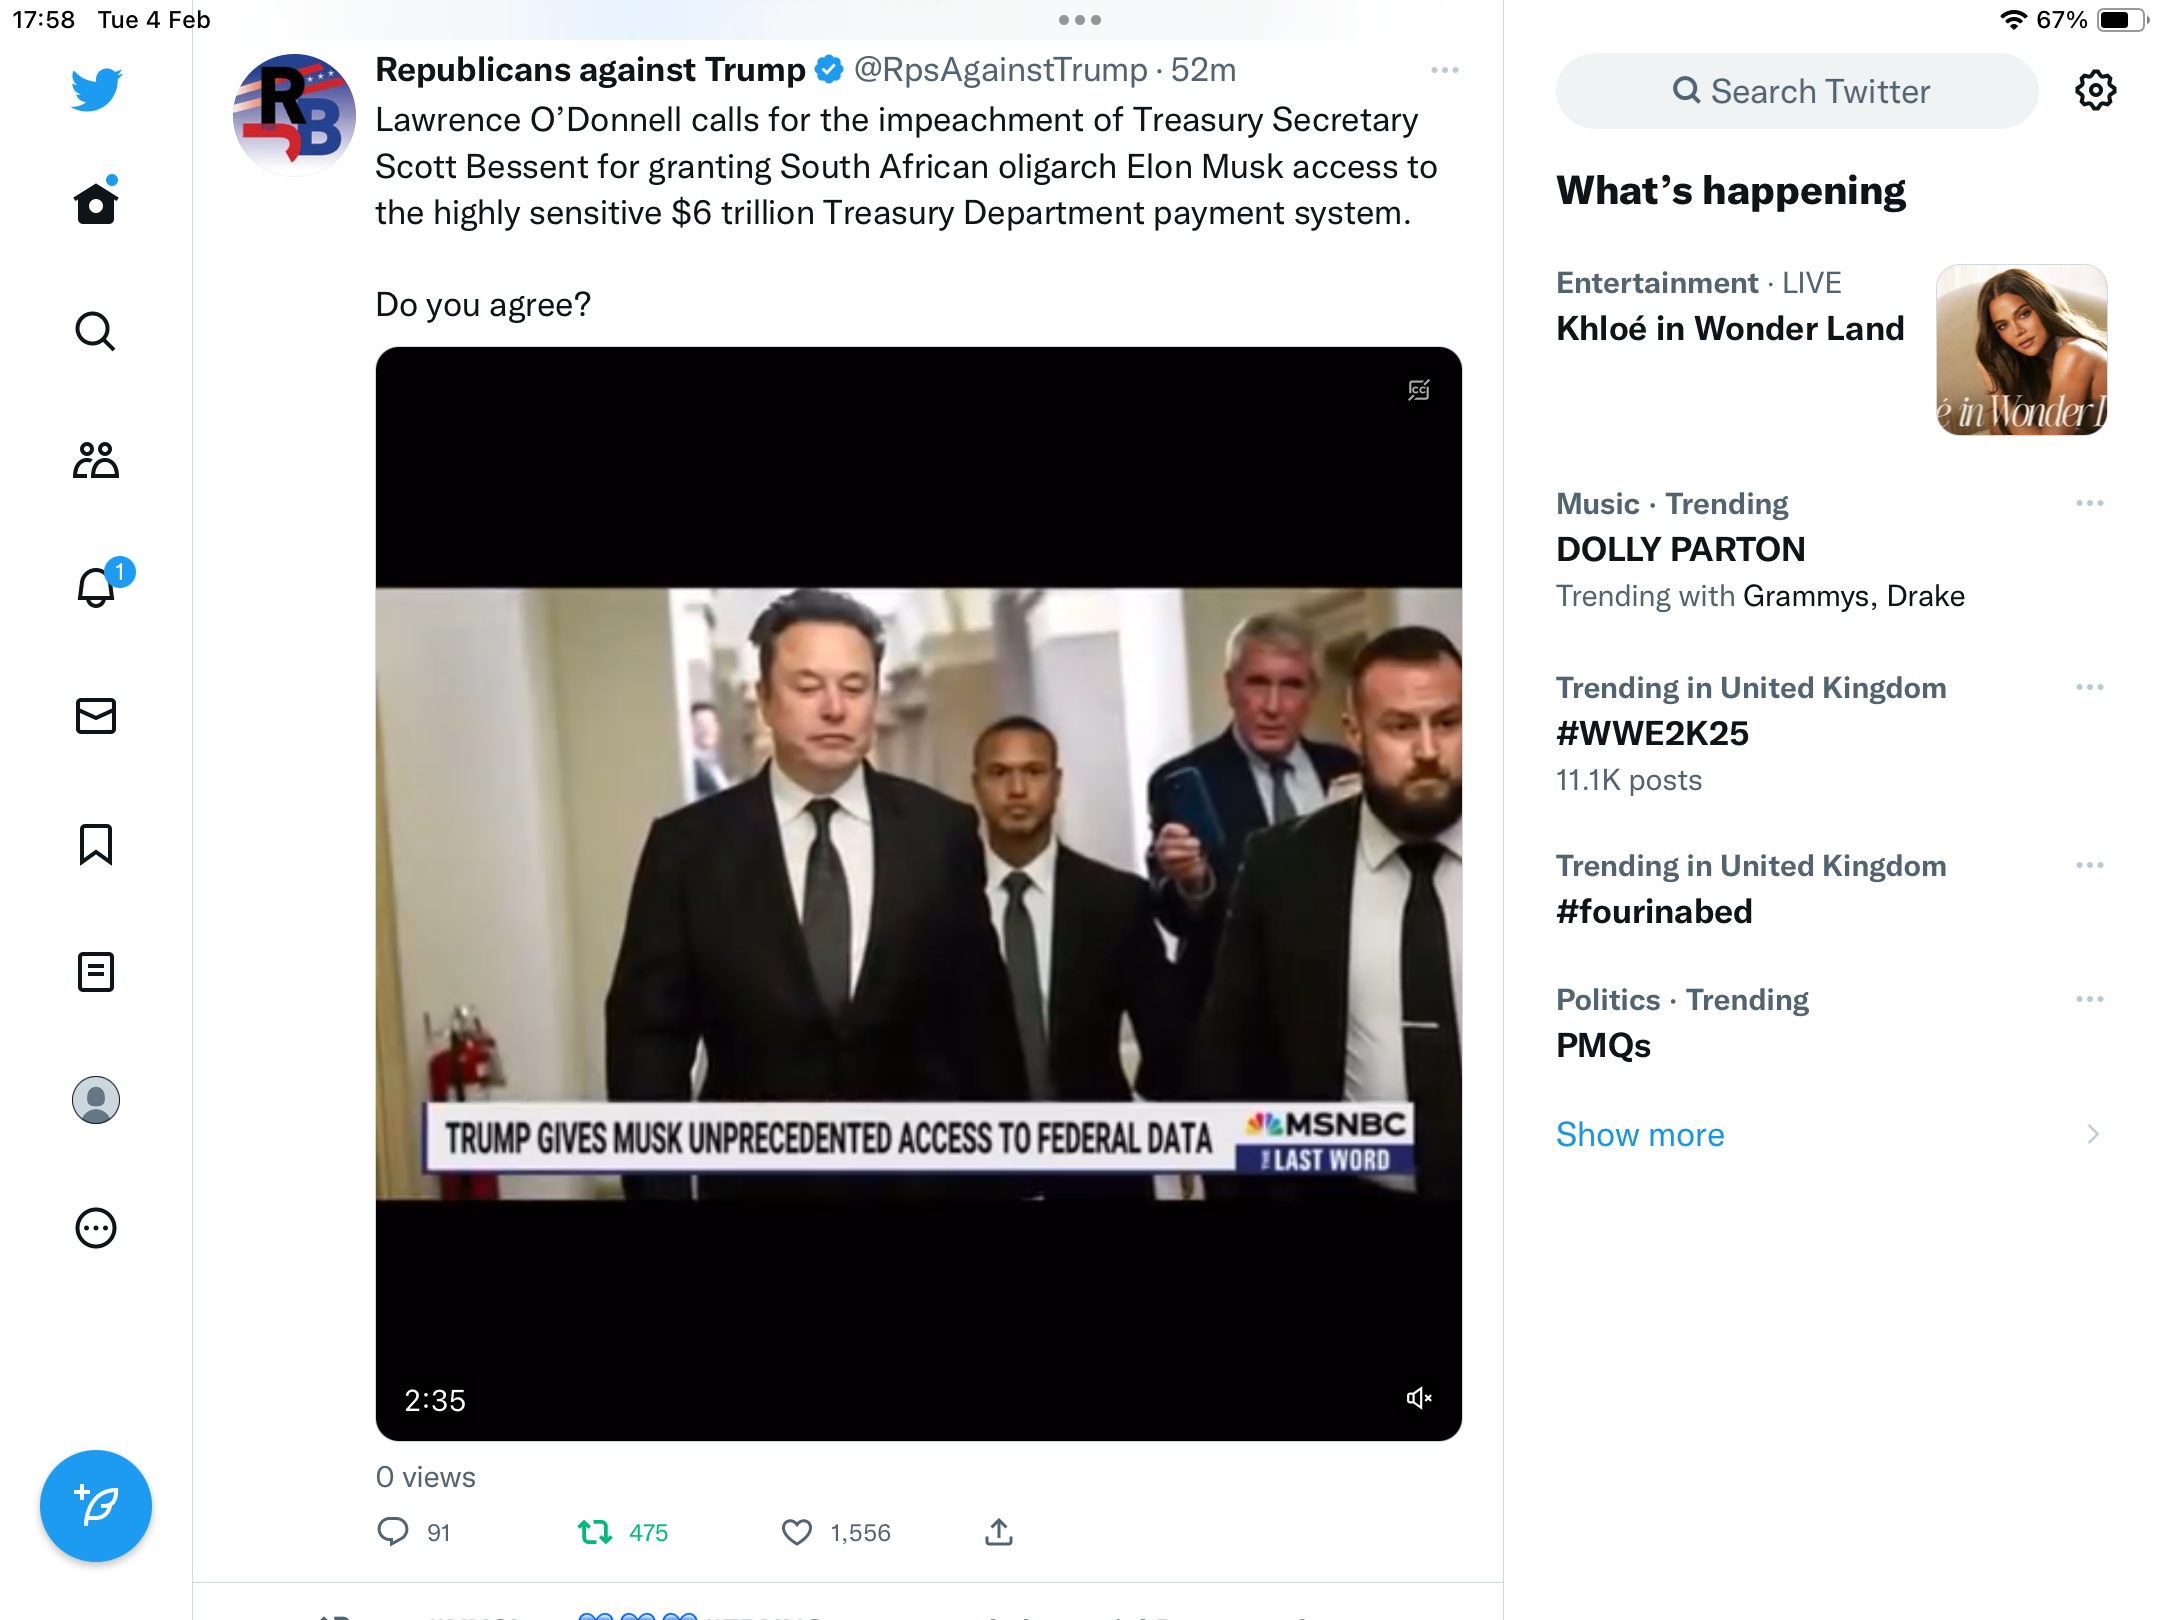Open the Bookmarks icon
Screen dimensions: 2160x1620
[96, 844]
